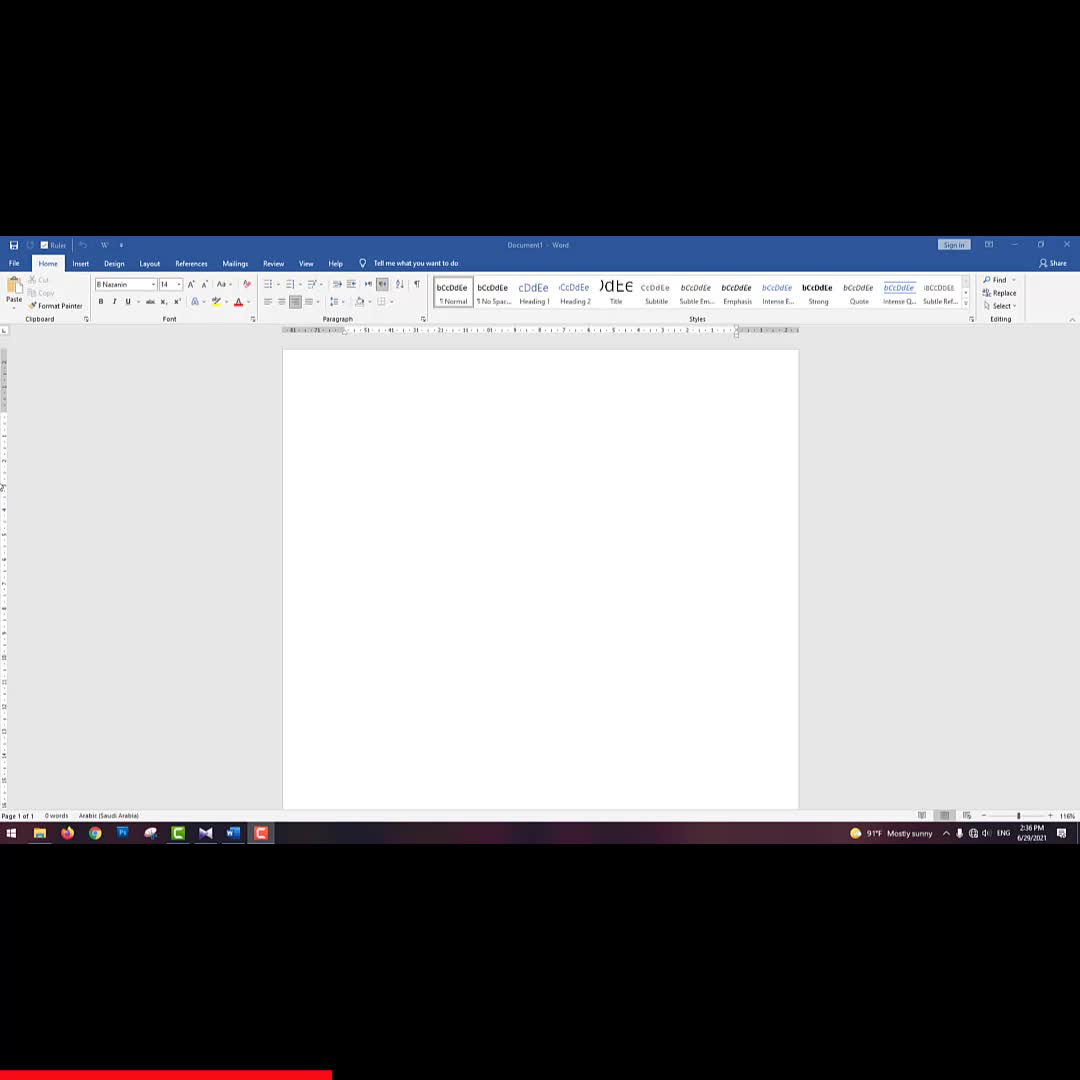Open the References tab
Viewport: 1080px width, 1080px height.
[x=191, y=264]
